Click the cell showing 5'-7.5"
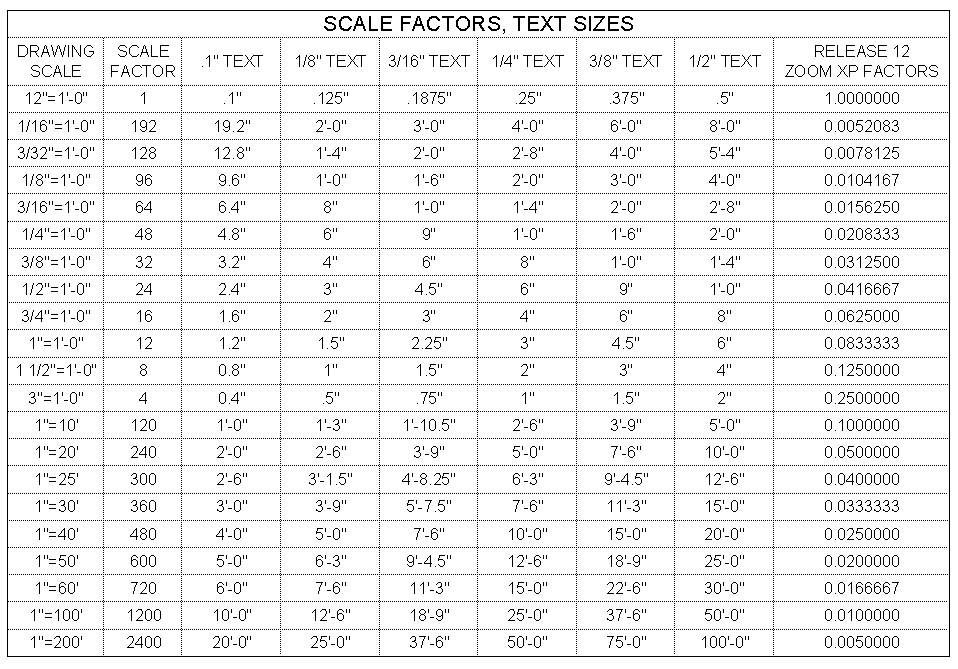Screen dimensions: 958x669 (429, 505)
